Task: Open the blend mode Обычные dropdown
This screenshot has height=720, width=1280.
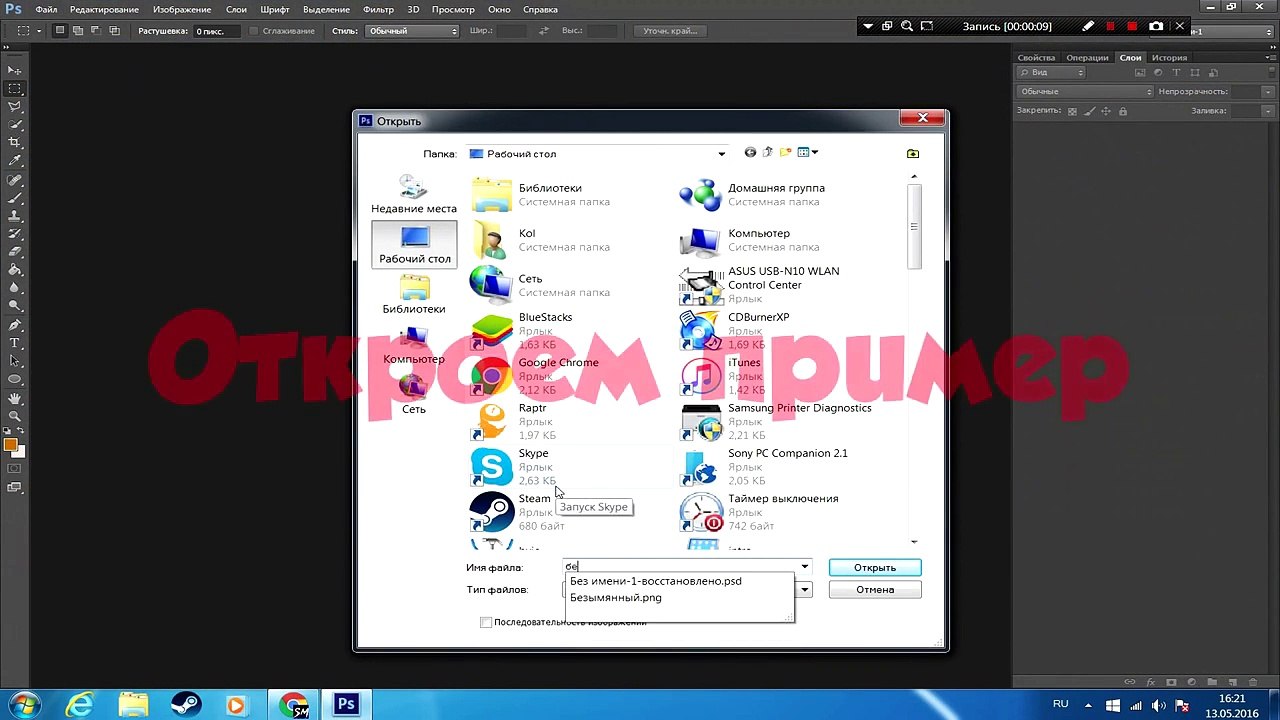Action: pyautogui.click(x=1085, y=91)
